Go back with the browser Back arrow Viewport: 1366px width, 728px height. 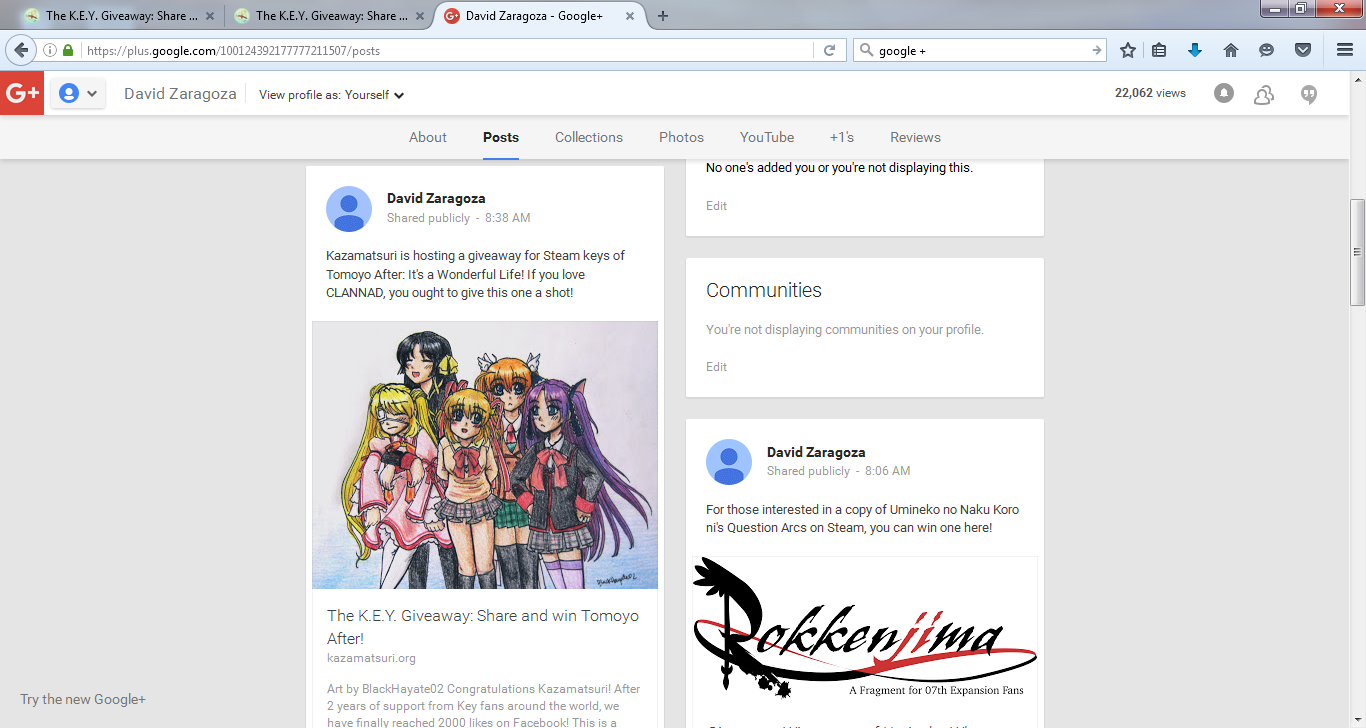[x=21, y=50]
